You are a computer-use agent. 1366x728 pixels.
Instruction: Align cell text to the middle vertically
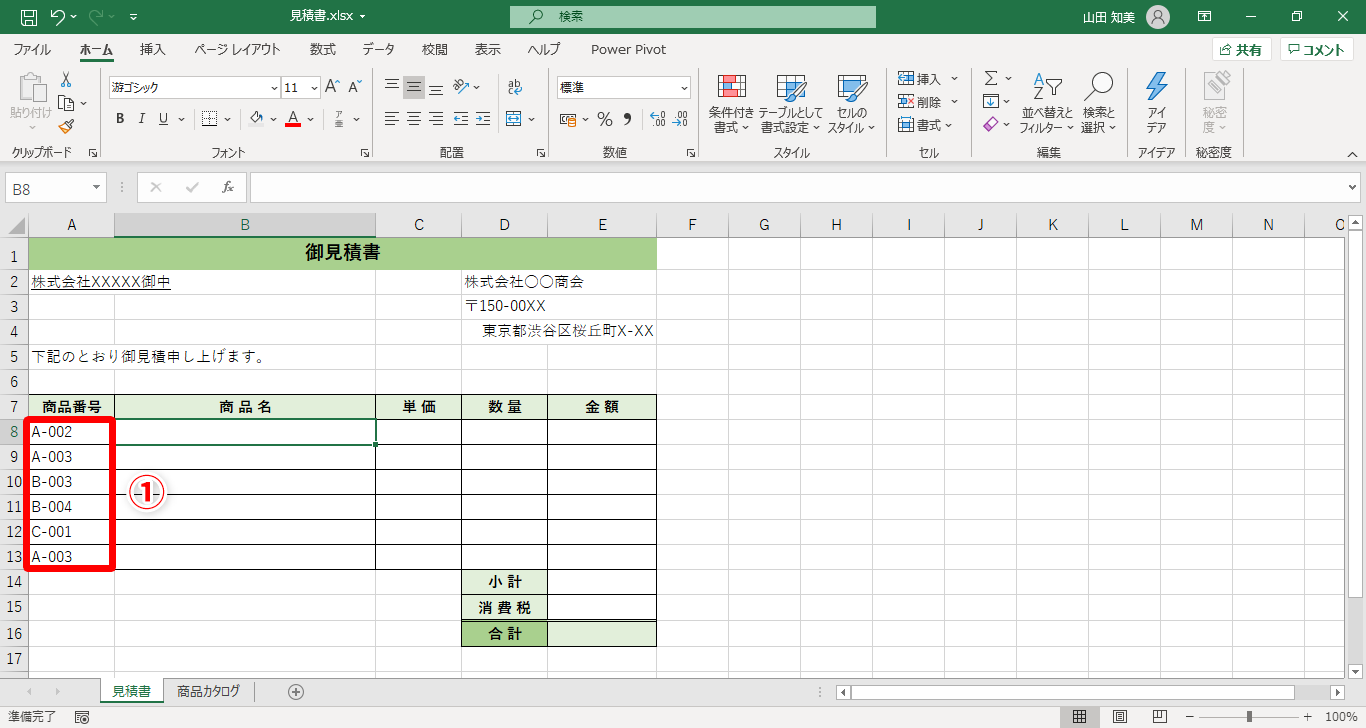(414, 87)
